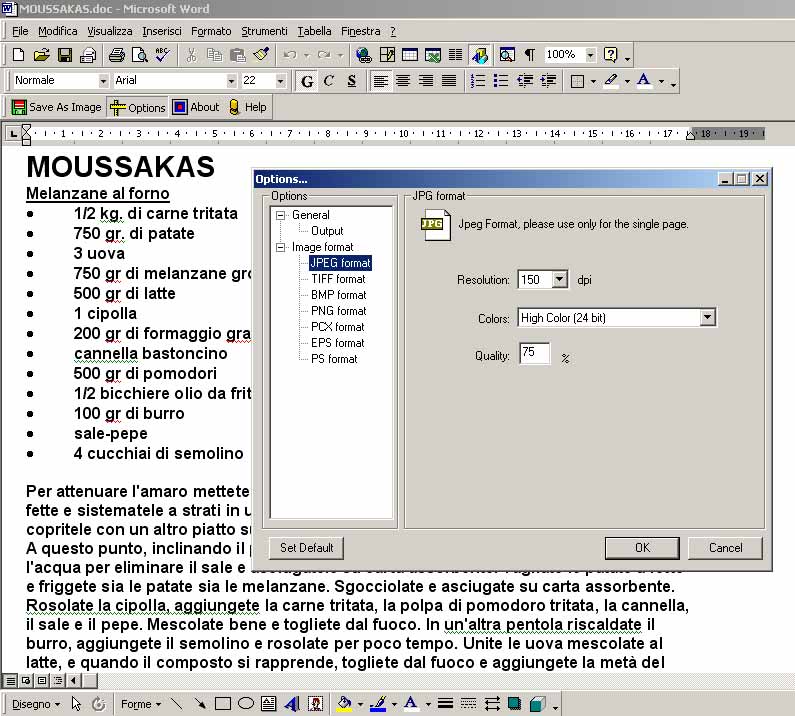Click the Quality percentage input field
Screen dimensions: 795x716
[534, 354]
